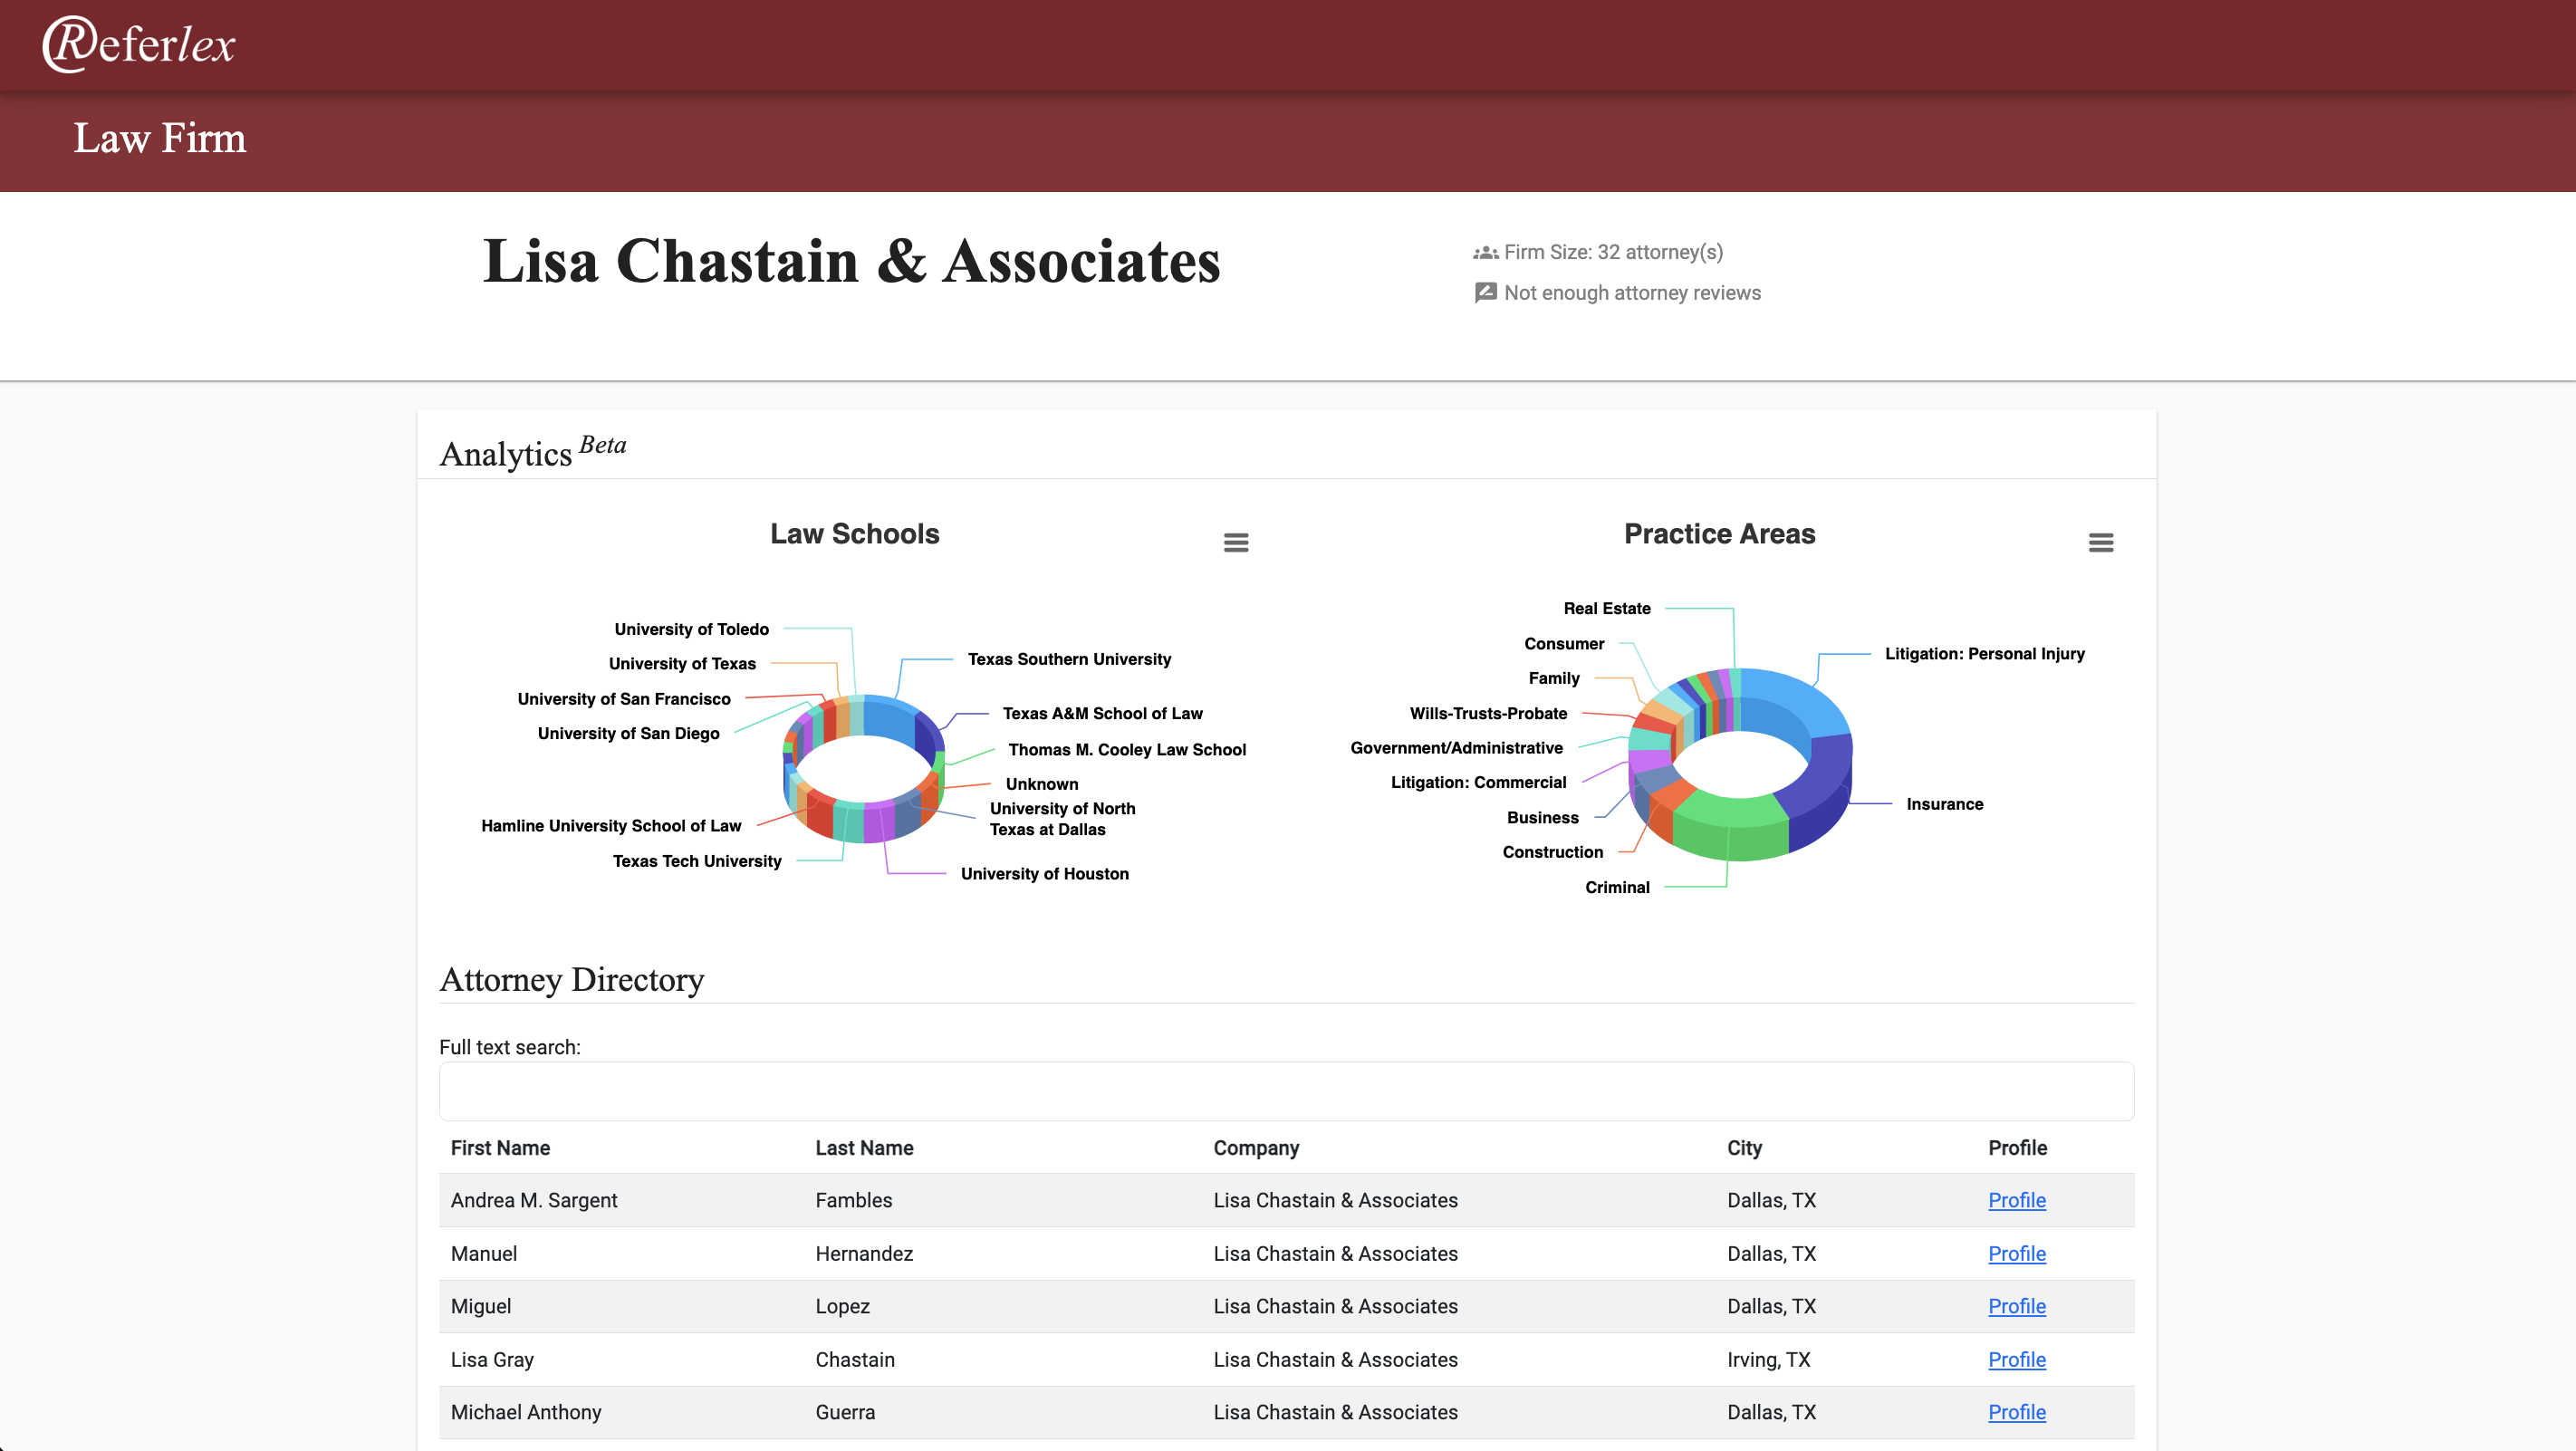Open Profile link for Andrea M. Sargent
Image resolution: width=2576 pixels, height=1451 pixels.
pyautogui.click(x=2016, y=1200)
